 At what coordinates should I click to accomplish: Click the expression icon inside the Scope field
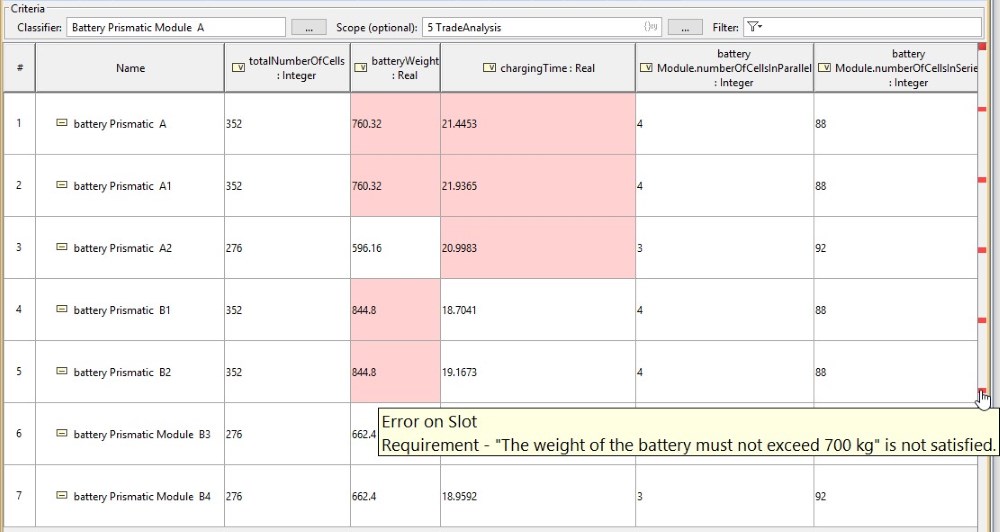click(x=651, y=27)
